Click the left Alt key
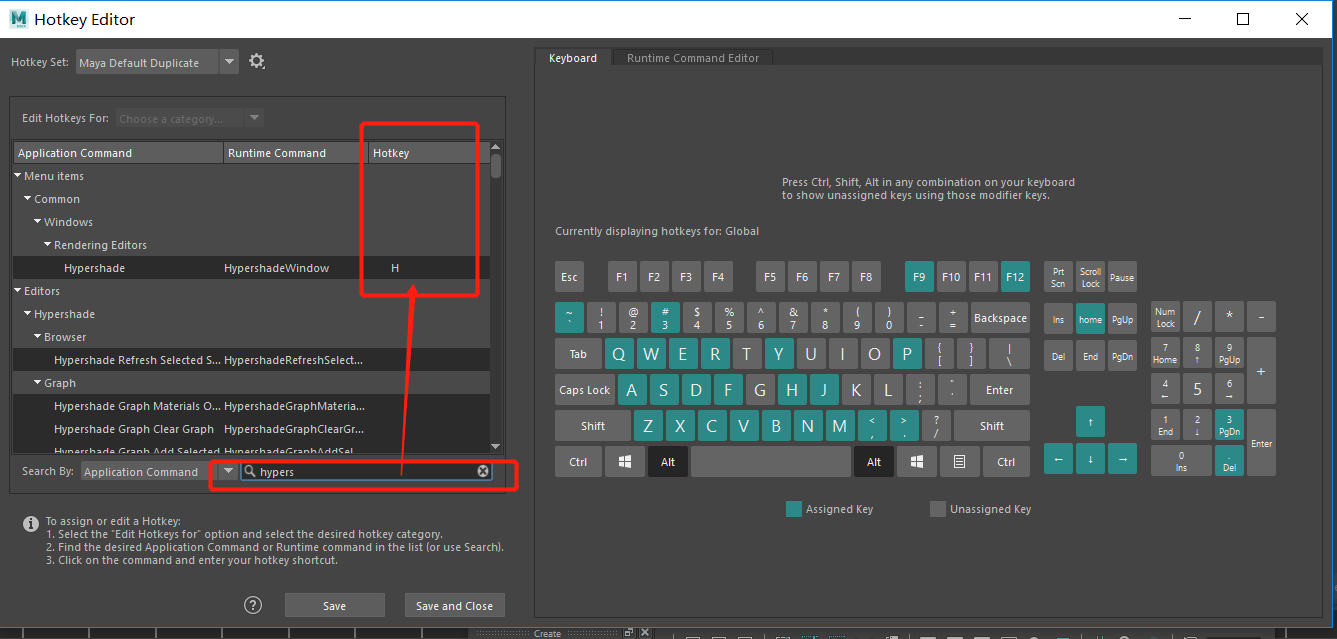This screenshot has height=639, width=1337. point(668,462)
